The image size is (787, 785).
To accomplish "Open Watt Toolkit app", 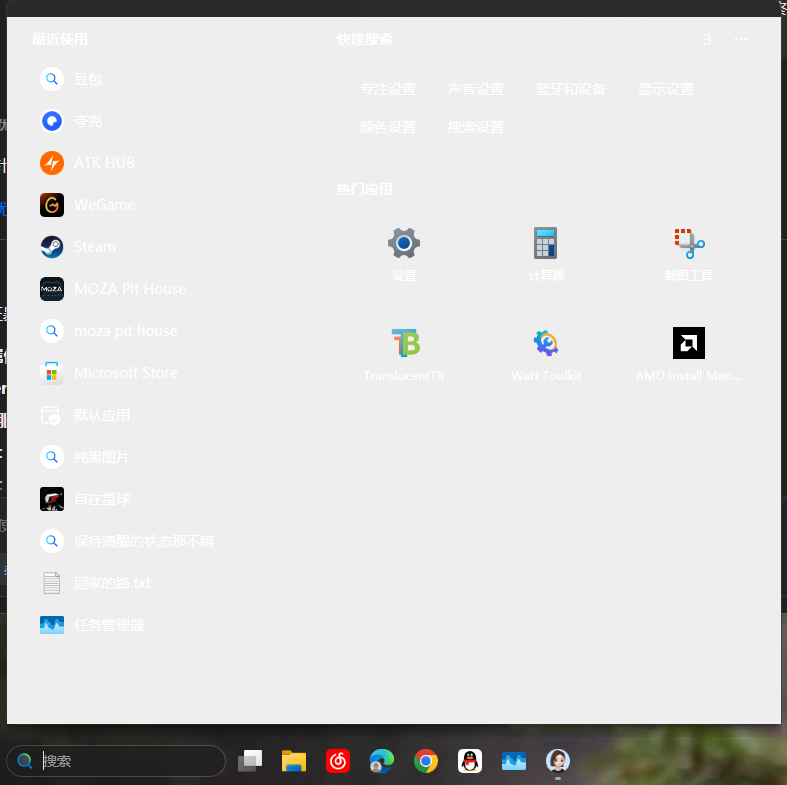I will tap(546, 354).
